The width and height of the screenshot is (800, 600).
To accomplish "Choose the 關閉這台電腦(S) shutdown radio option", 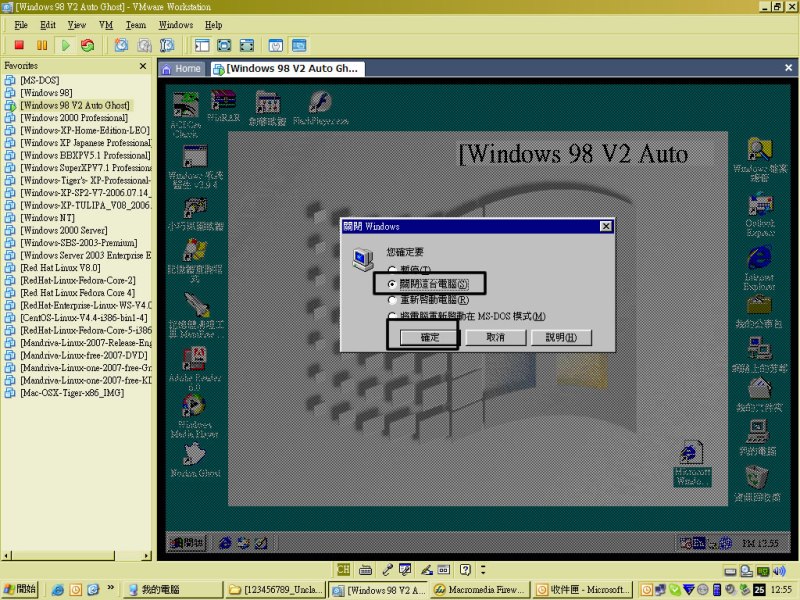I will 428,284.
